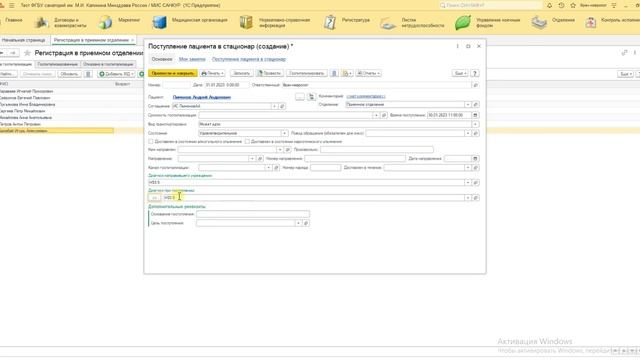Screen dimensions: 640x360
Task: Open Отделение section
Action: tap(553, 22)
